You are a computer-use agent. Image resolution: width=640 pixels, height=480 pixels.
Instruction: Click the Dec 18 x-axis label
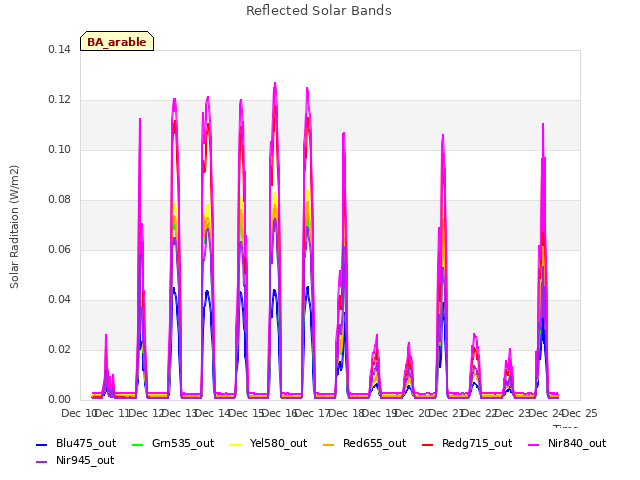(x=347, y=413)
